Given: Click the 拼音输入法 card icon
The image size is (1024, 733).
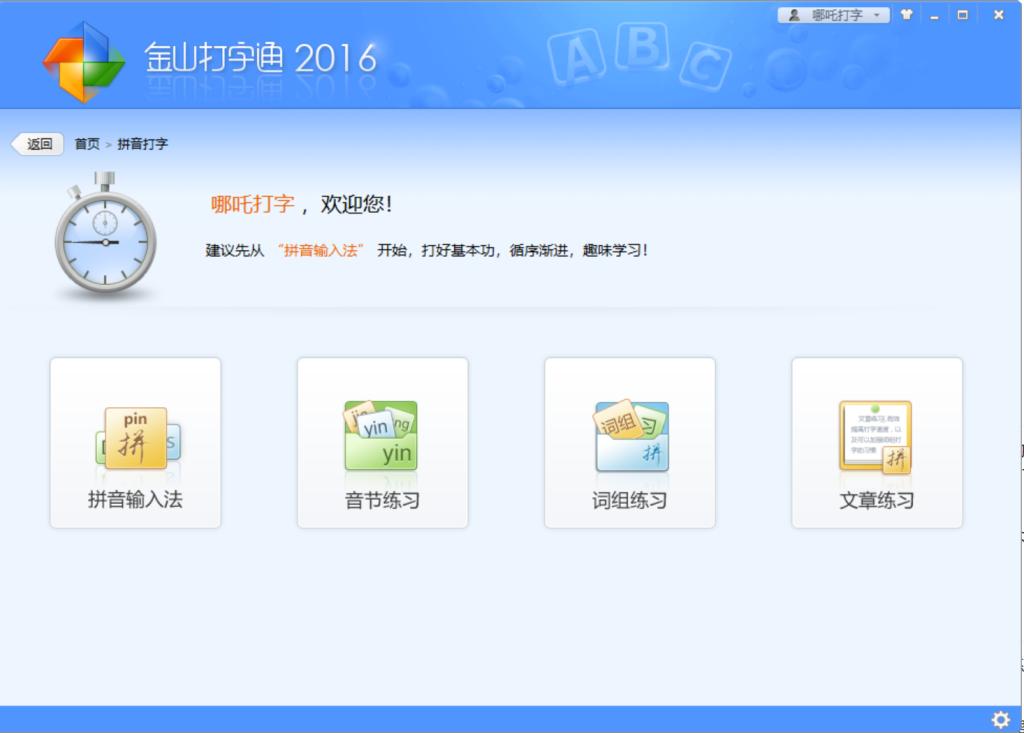Looking at the screenshot, I should [x=136, y=438].
